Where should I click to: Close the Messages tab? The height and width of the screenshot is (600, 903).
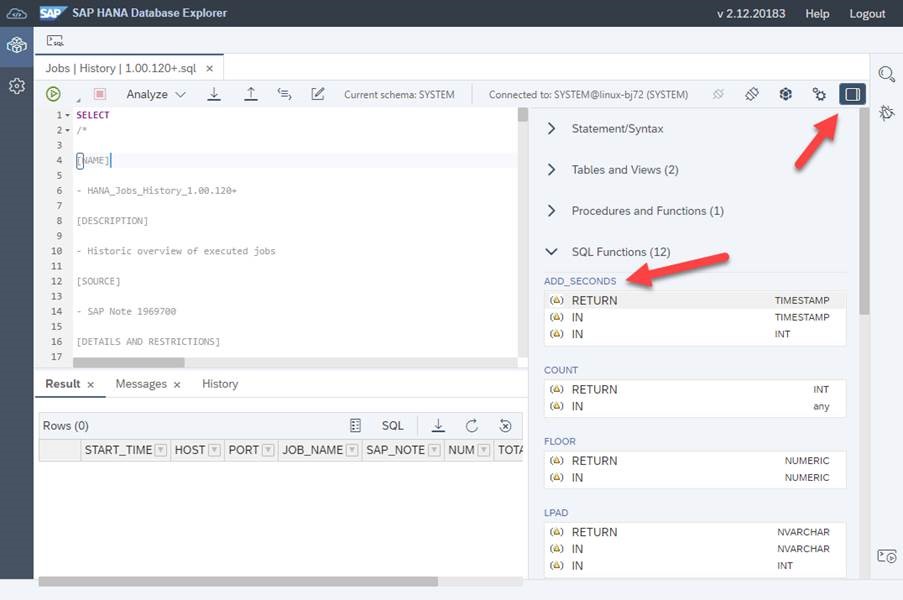click(x=177, y=385)
